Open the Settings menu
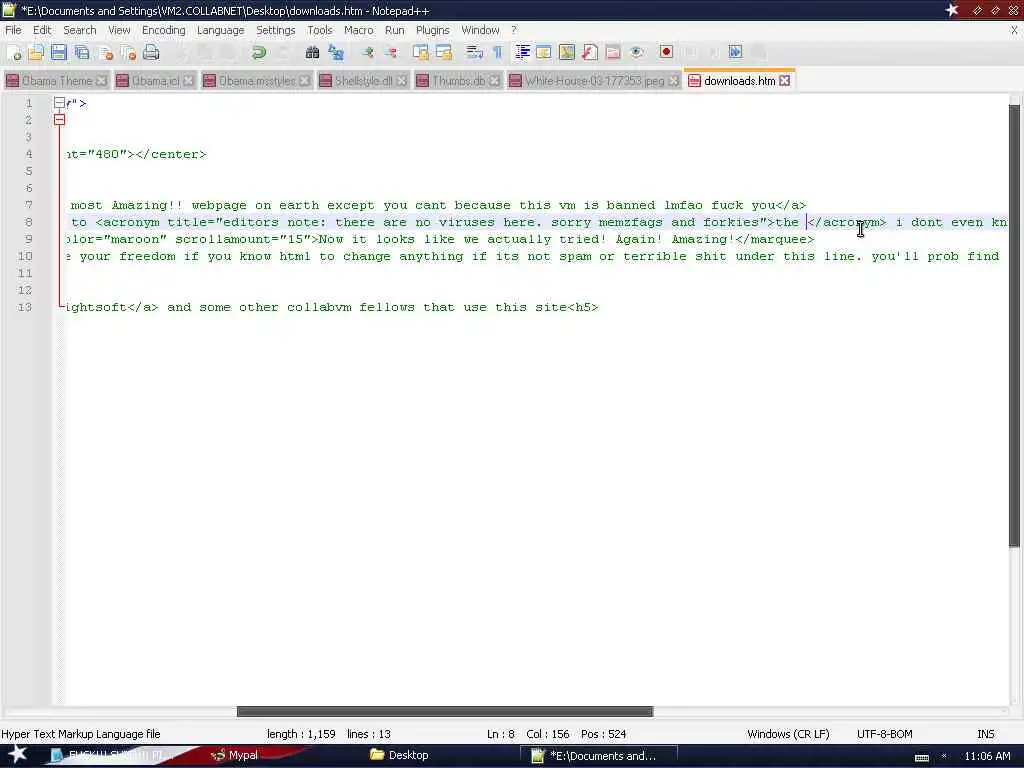The height and width of the screenshot is (768, 1024). coord(276,30)
